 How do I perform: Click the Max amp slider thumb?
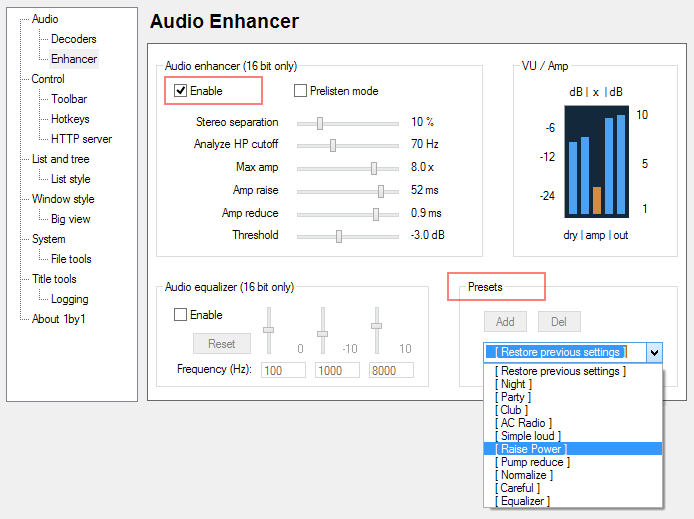click(374, 168)
